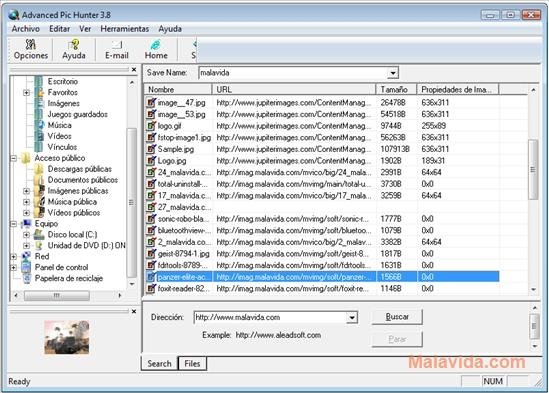Click the Dirección URL input field
The height and width of the screenshot is (393, 549).
pyautogui.click(x=270, y=317)
